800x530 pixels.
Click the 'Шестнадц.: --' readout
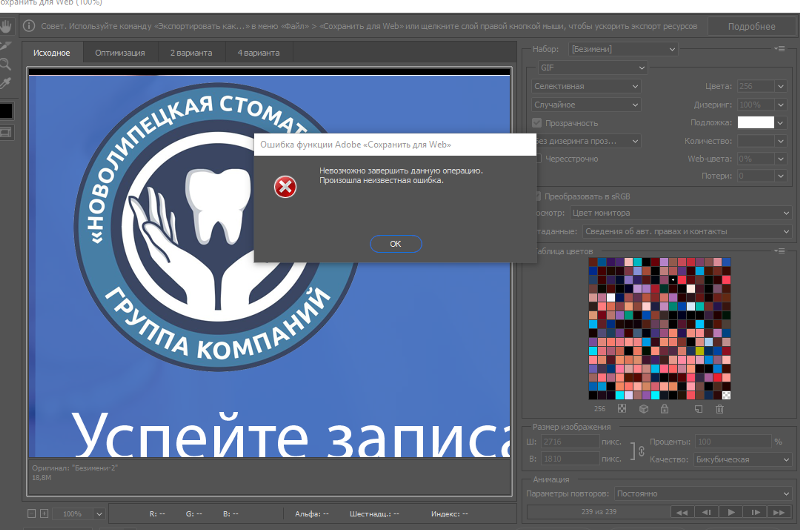point(374,514)
